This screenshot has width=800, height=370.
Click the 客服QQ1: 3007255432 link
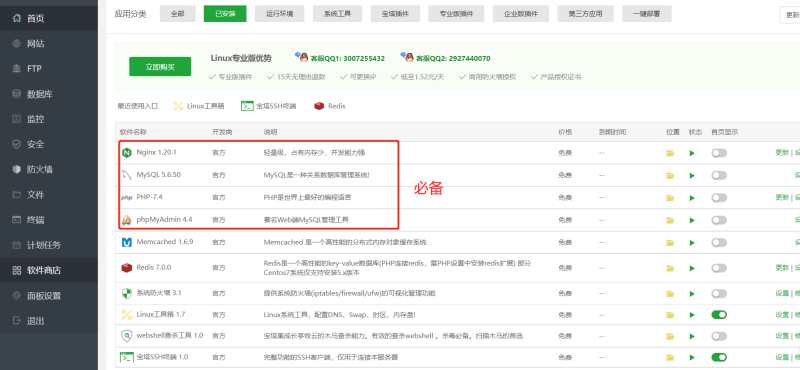tap(340, 58)
